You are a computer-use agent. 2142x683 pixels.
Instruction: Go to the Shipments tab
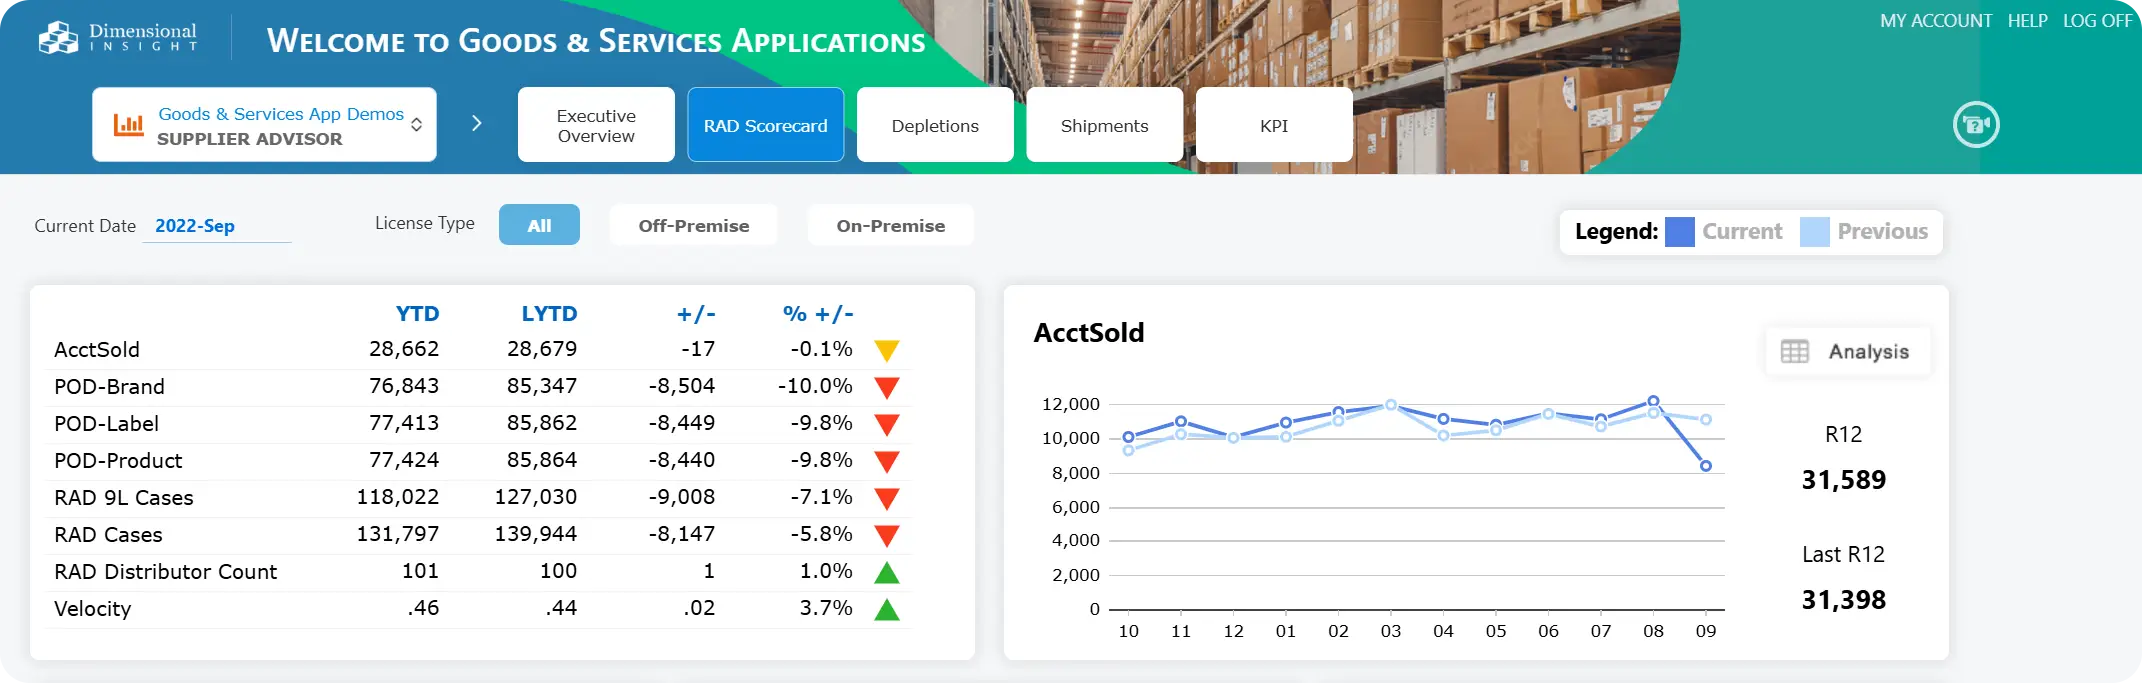click(x=1105, y=125)
